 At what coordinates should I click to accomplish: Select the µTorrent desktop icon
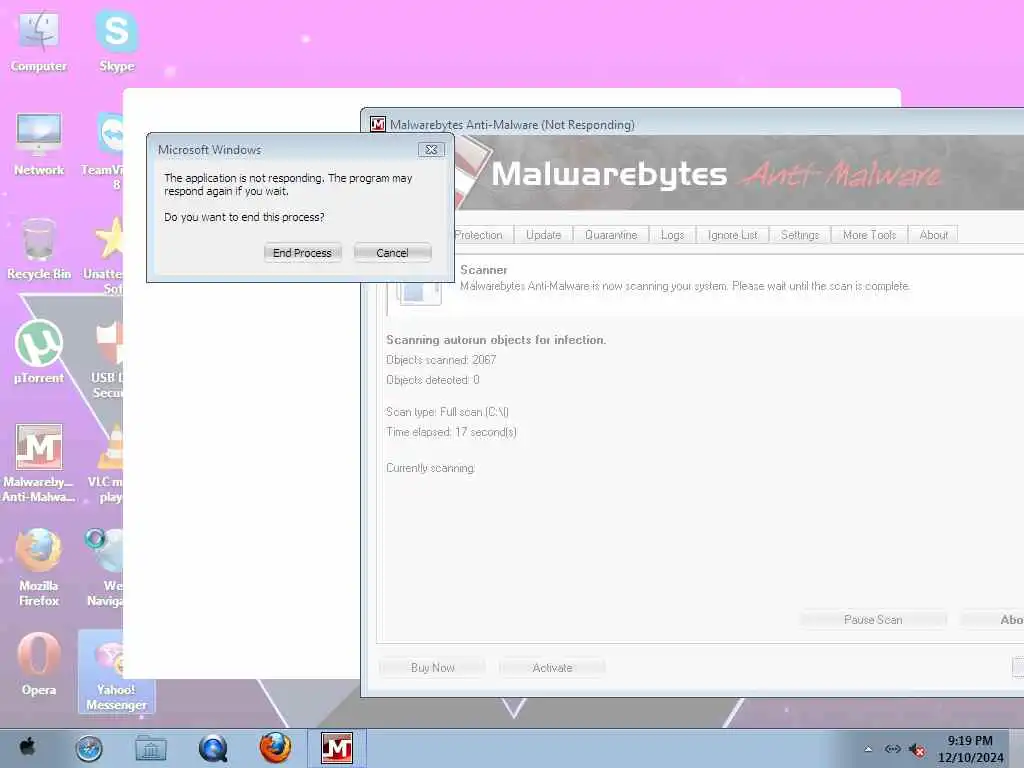point(39,352)
